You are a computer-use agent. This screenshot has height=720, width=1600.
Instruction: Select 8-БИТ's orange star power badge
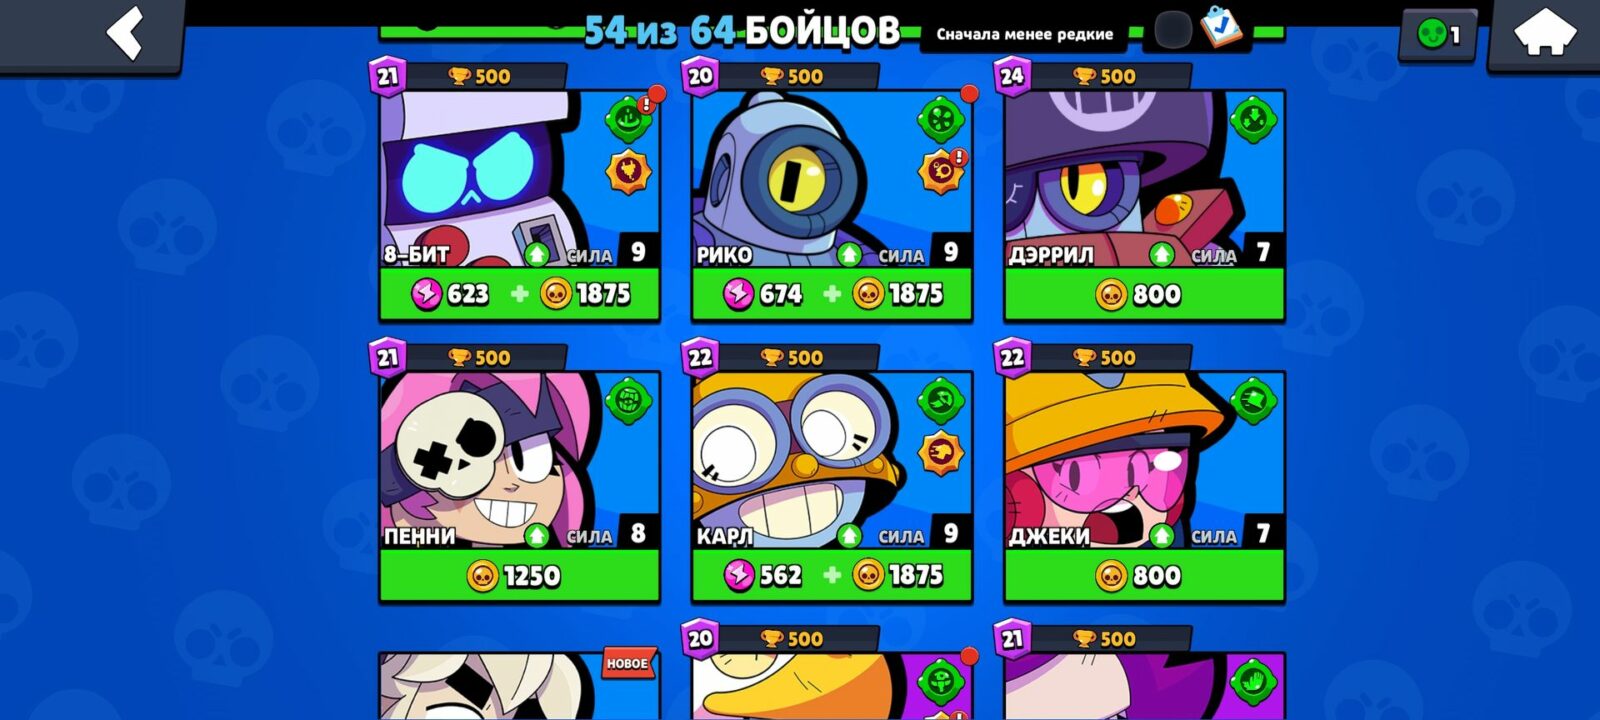[x=628, y=172]
